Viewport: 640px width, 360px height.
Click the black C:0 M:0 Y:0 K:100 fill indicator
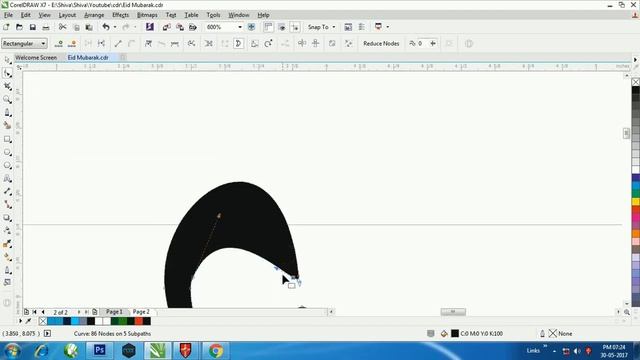[x=455, y=333]
